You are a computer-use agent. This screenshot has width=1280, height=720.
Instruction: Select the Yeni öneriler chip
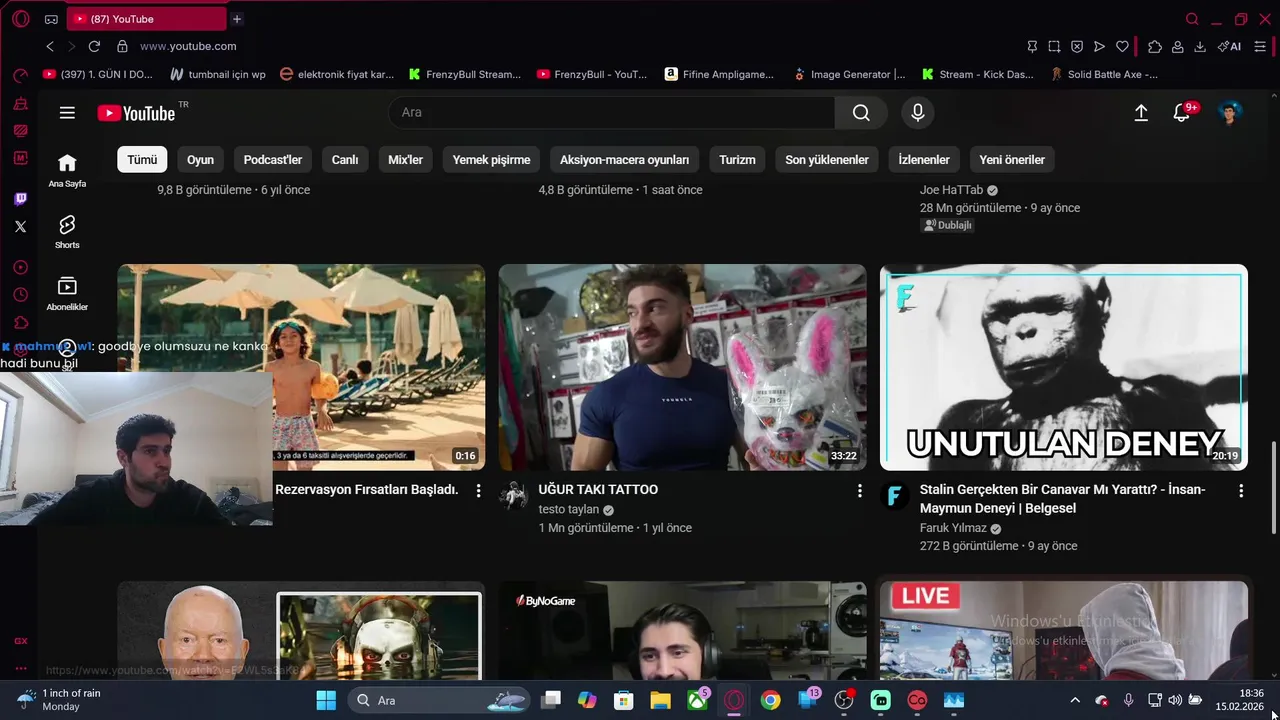pyautogui.click(x=1012, y=160)
